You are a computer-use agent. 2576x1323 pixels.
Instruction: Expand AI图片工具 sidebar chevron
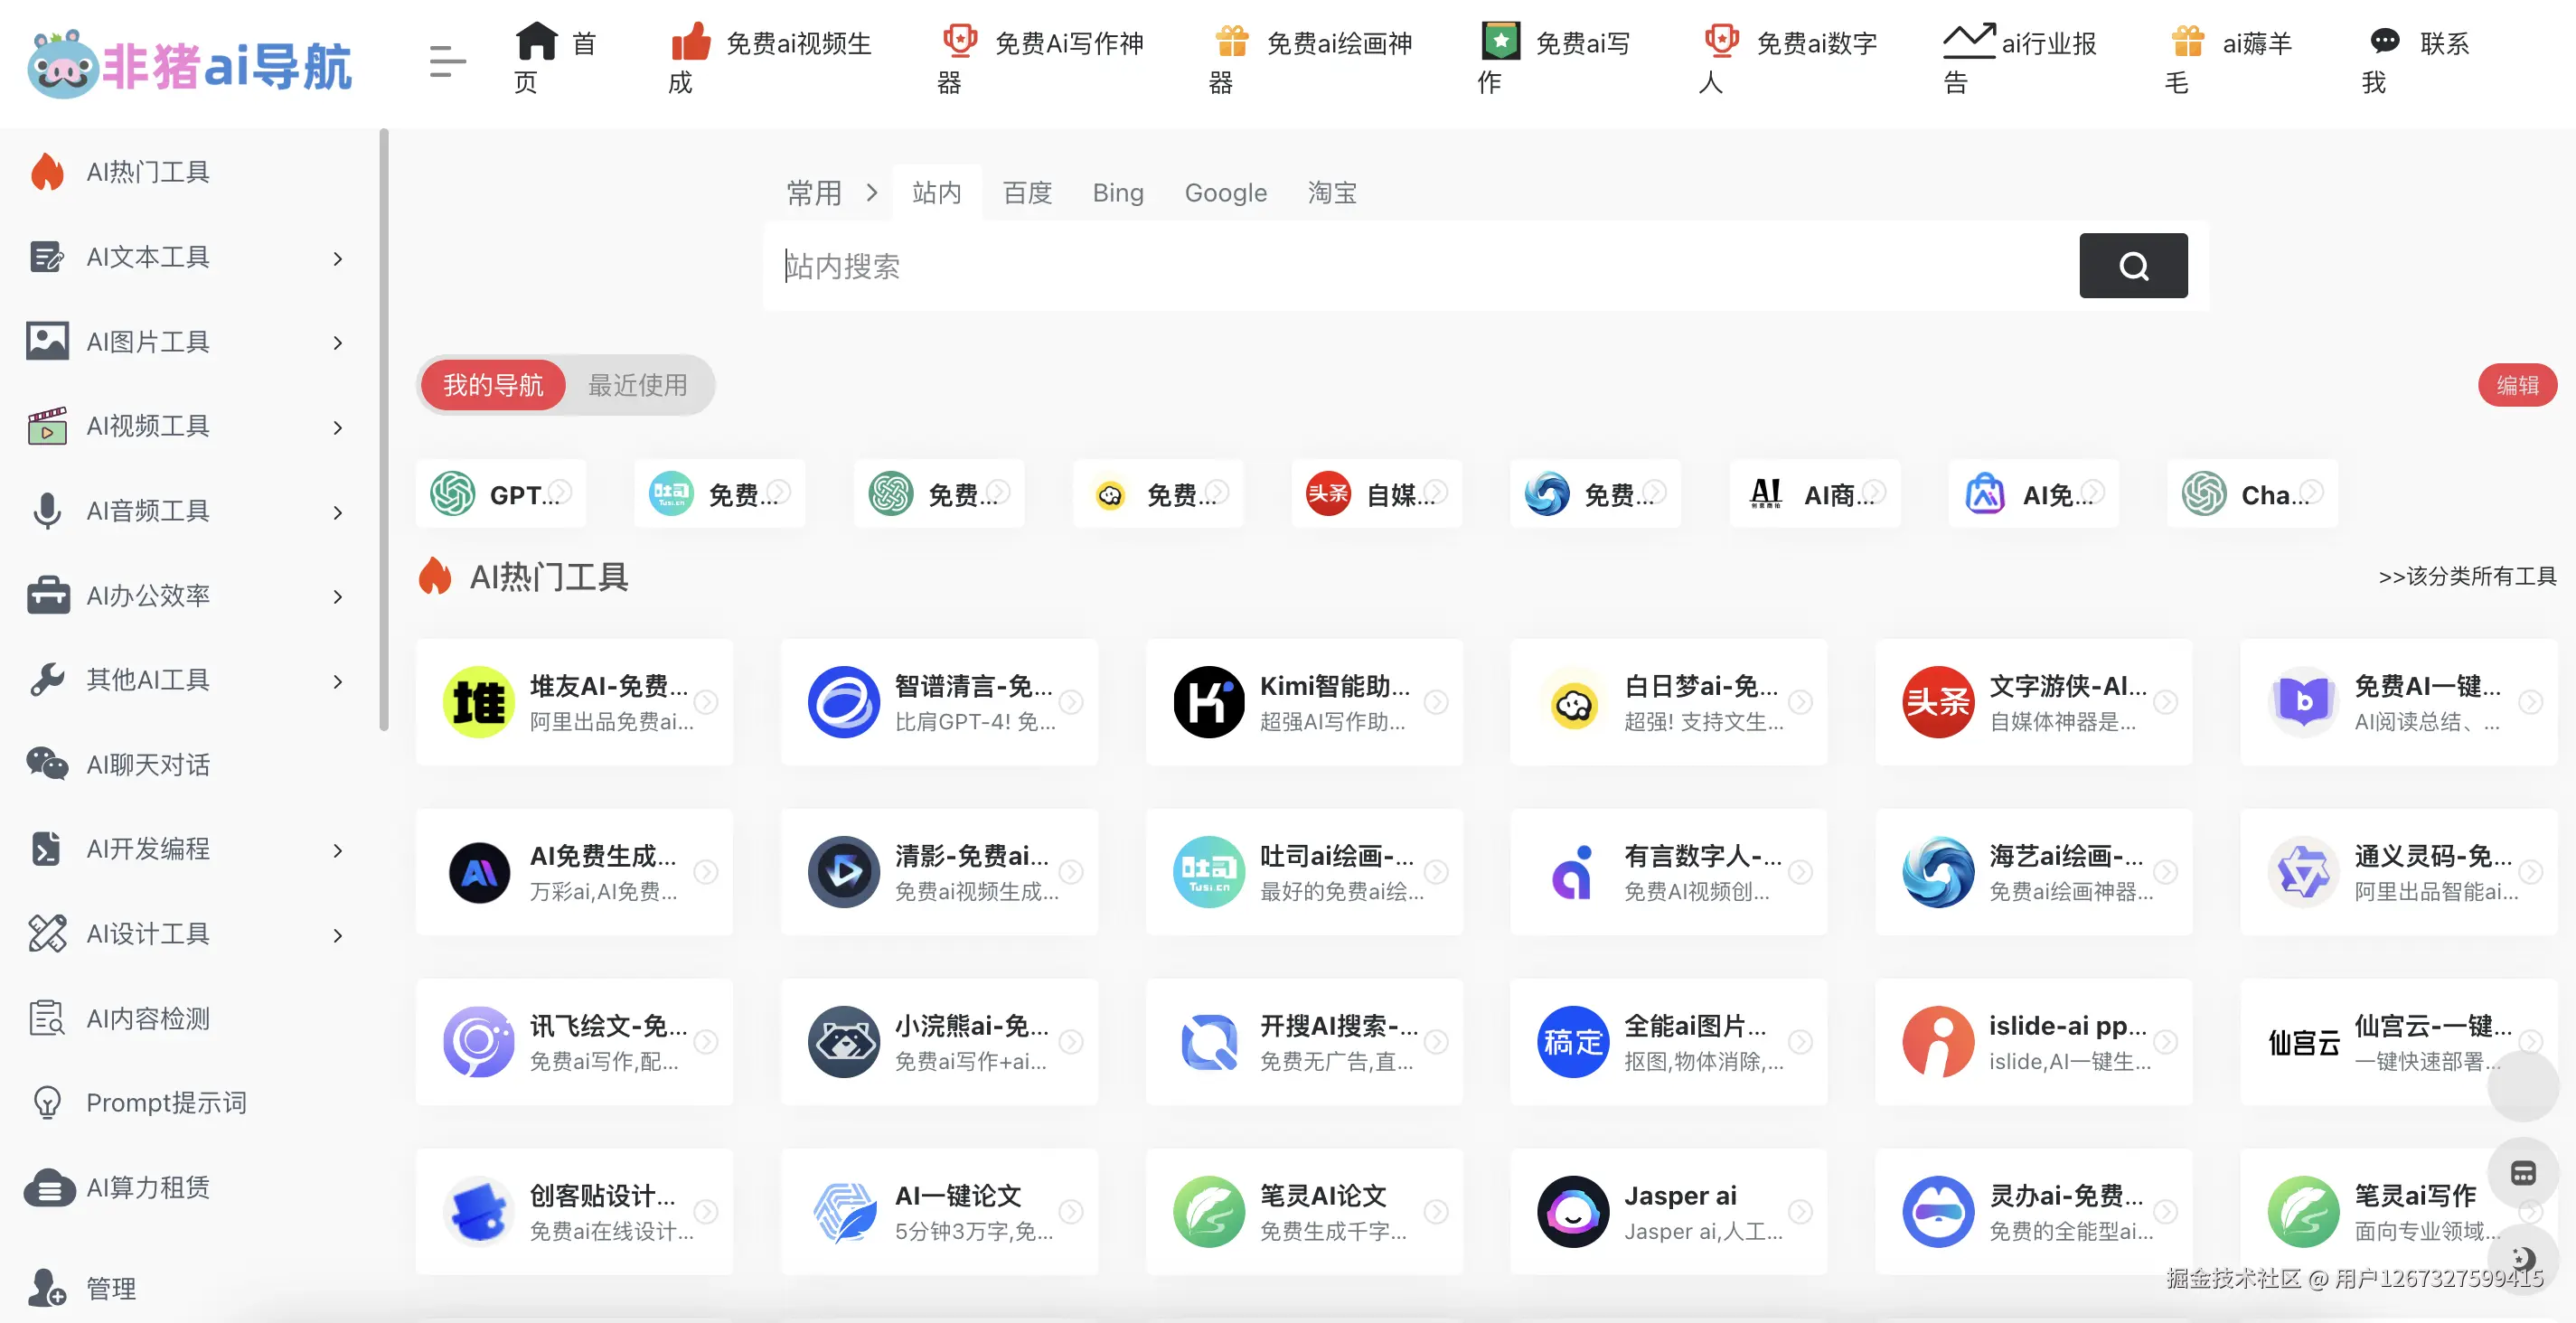338,343
